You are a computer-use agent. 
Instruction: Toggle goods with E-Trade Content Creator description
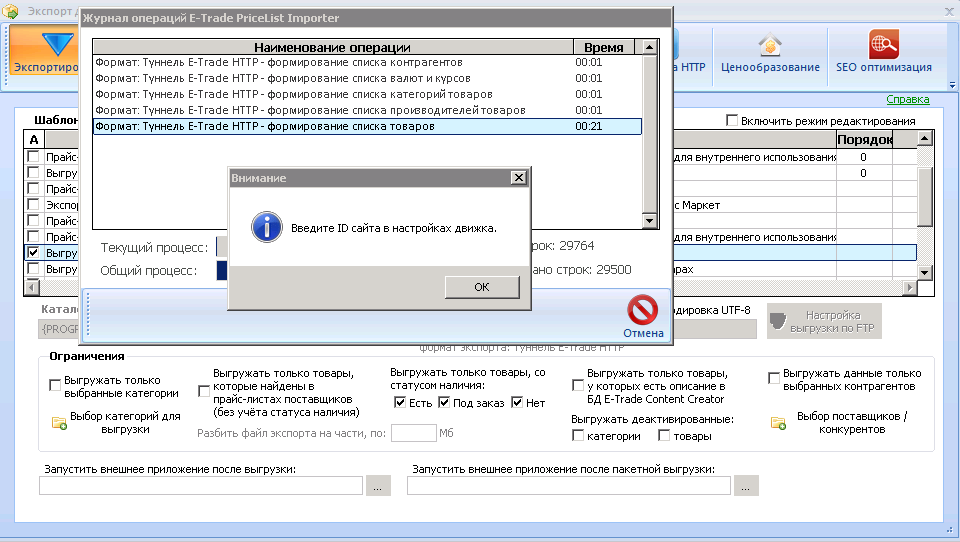pyautogui.click(x=577, y=385)
